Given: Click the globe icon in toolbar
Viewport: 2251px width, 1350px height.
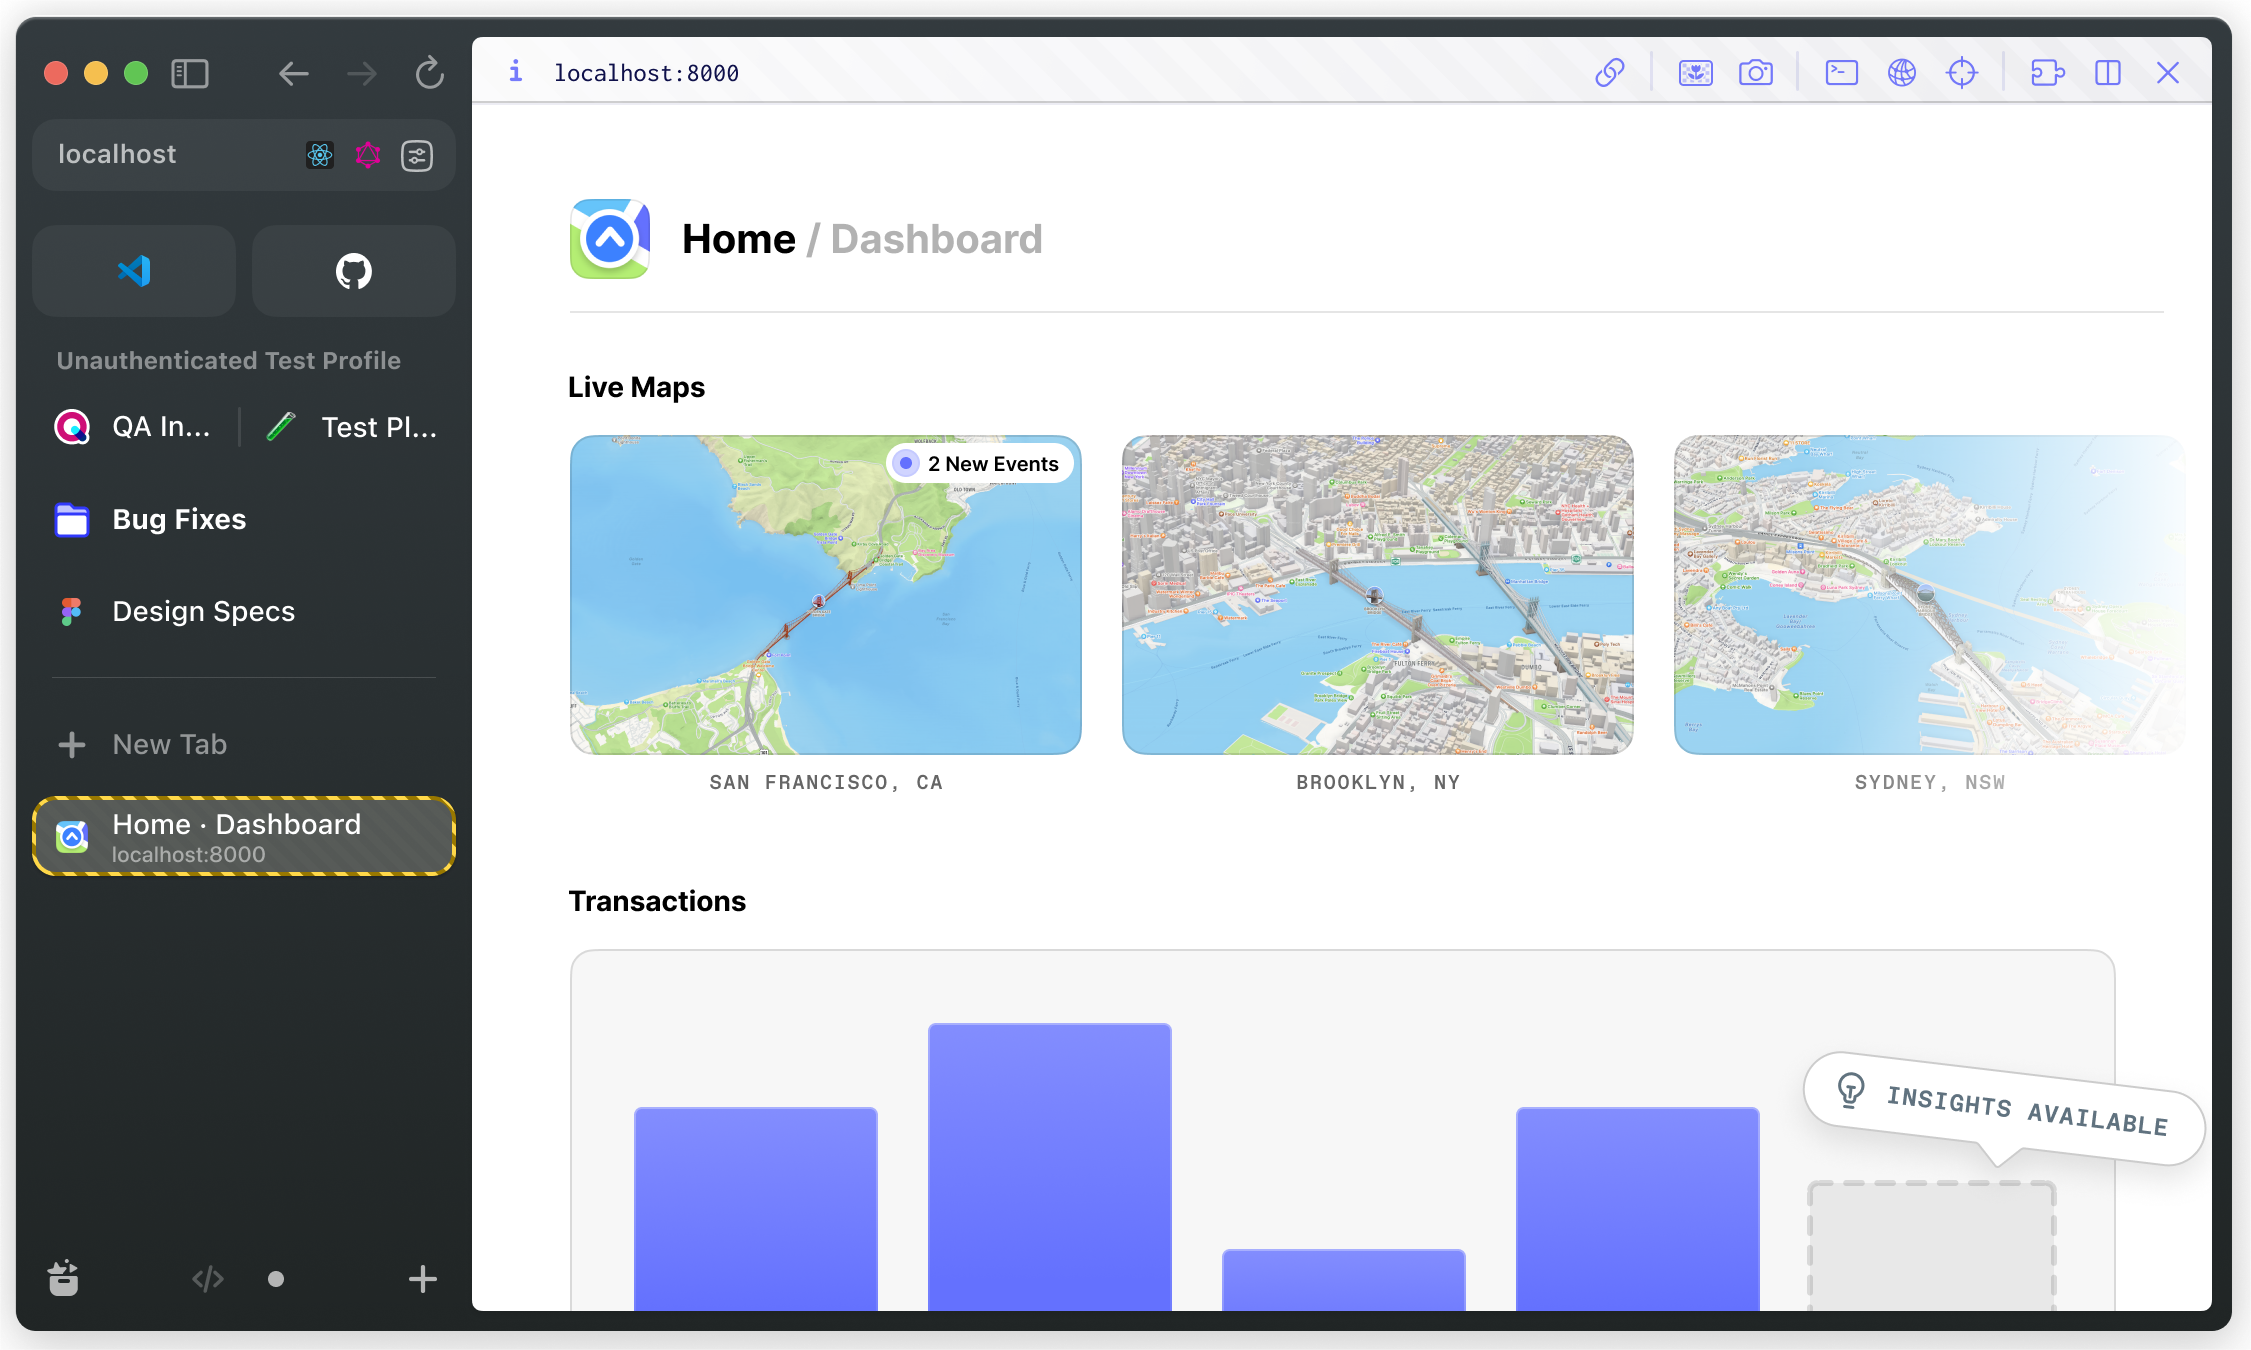Looking at the screenshot, I should point(1902,73).
